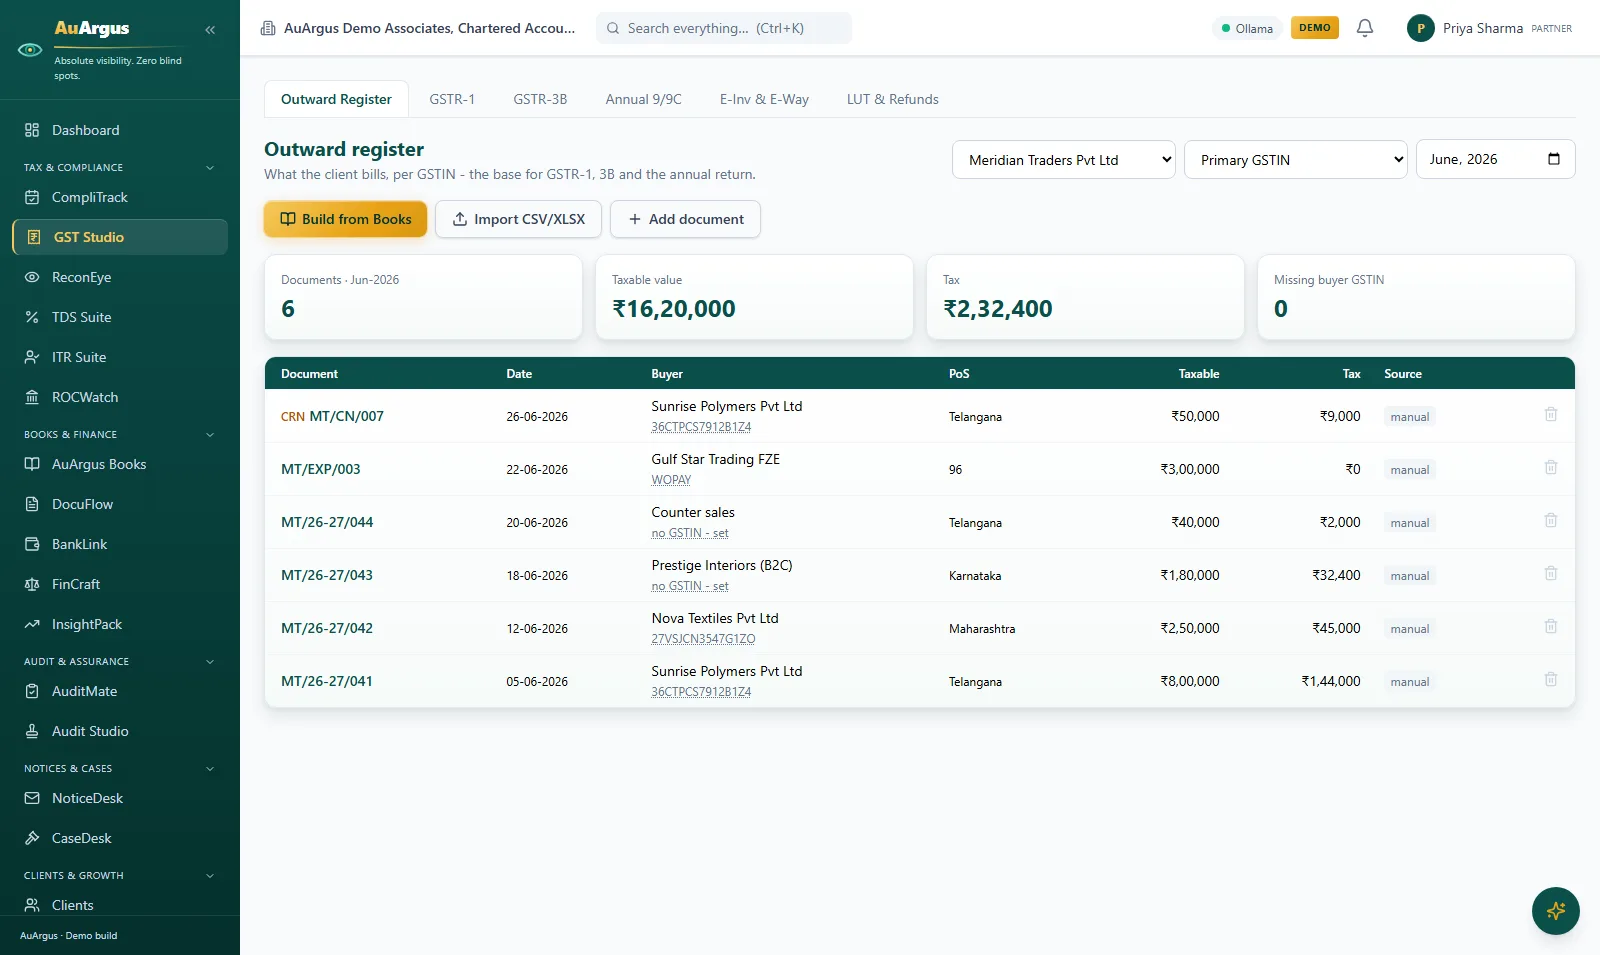The width and height of the screenshot is (1600, 955).
Task: Switch to LUT & Refunds tab
Action: point(893,99)
